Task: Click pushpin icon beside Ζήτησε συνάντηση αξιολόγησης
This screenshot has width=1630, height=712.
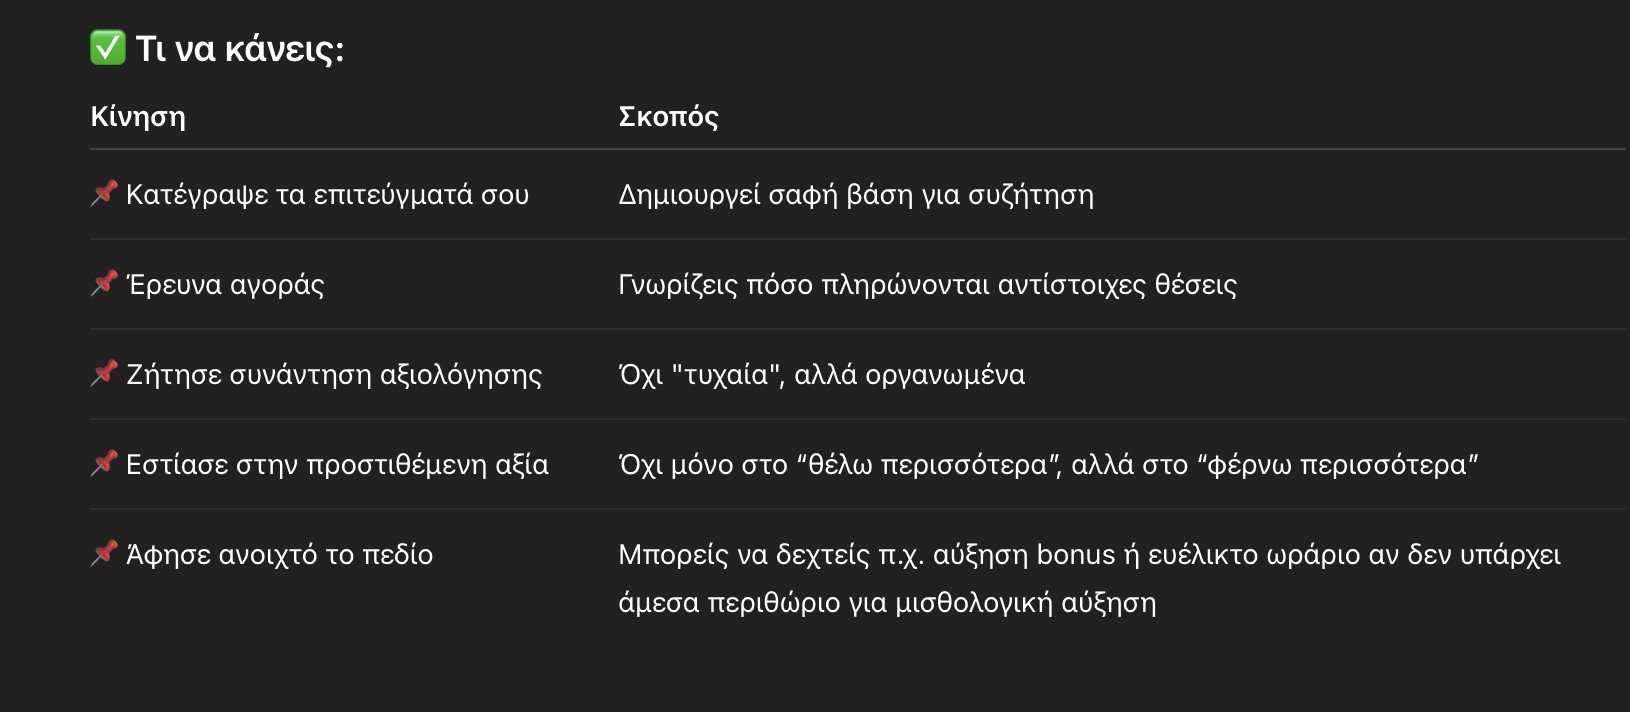Action: (104, 373)
